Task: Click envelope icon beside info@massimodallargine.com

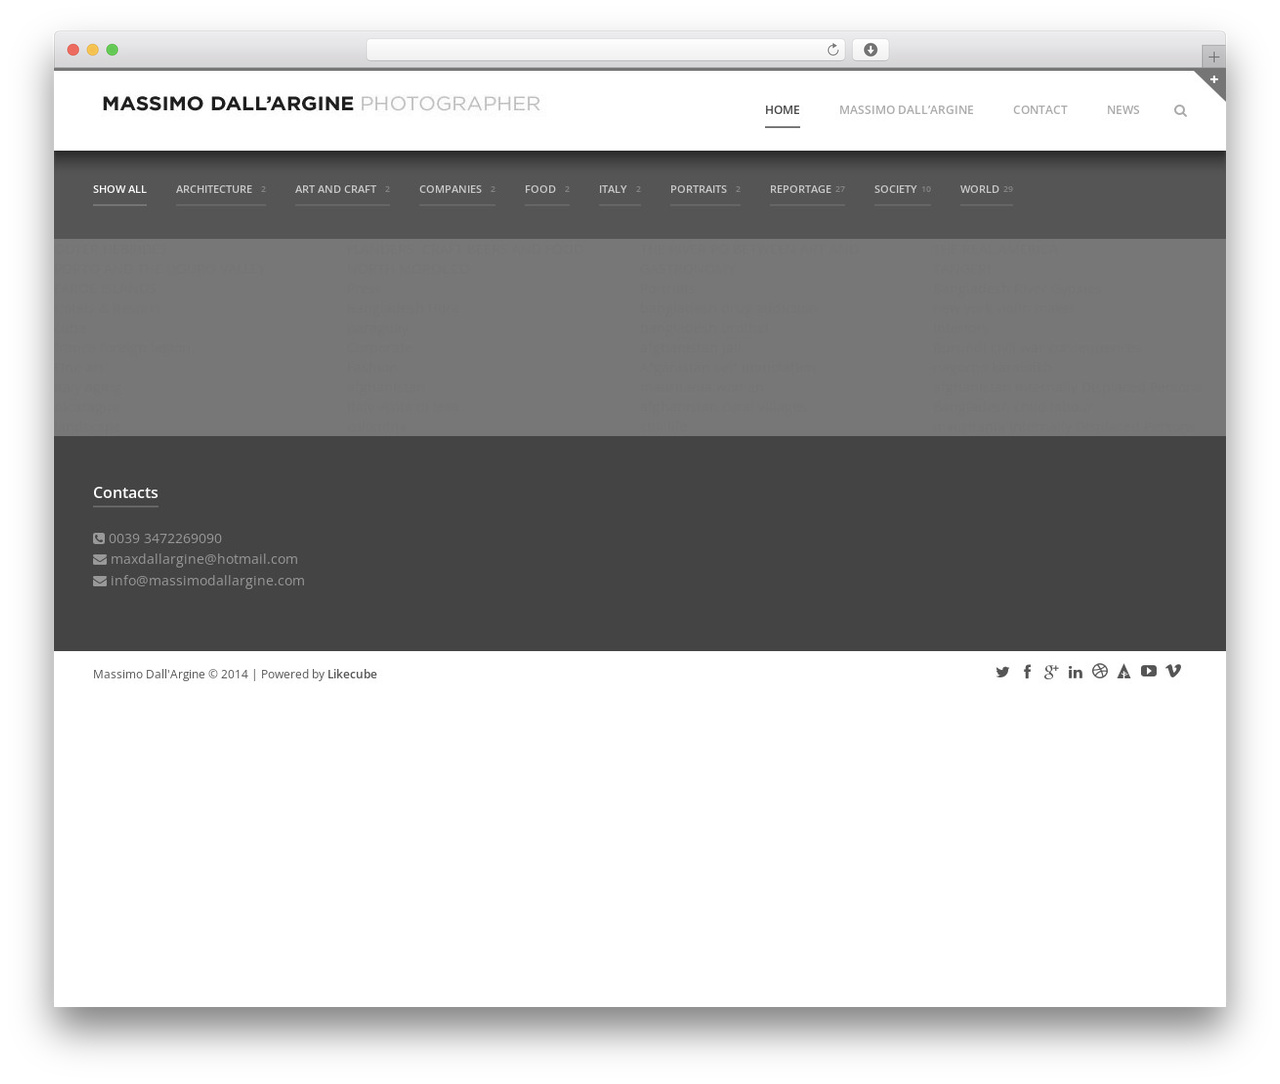Action: click(x=100, y=581)
